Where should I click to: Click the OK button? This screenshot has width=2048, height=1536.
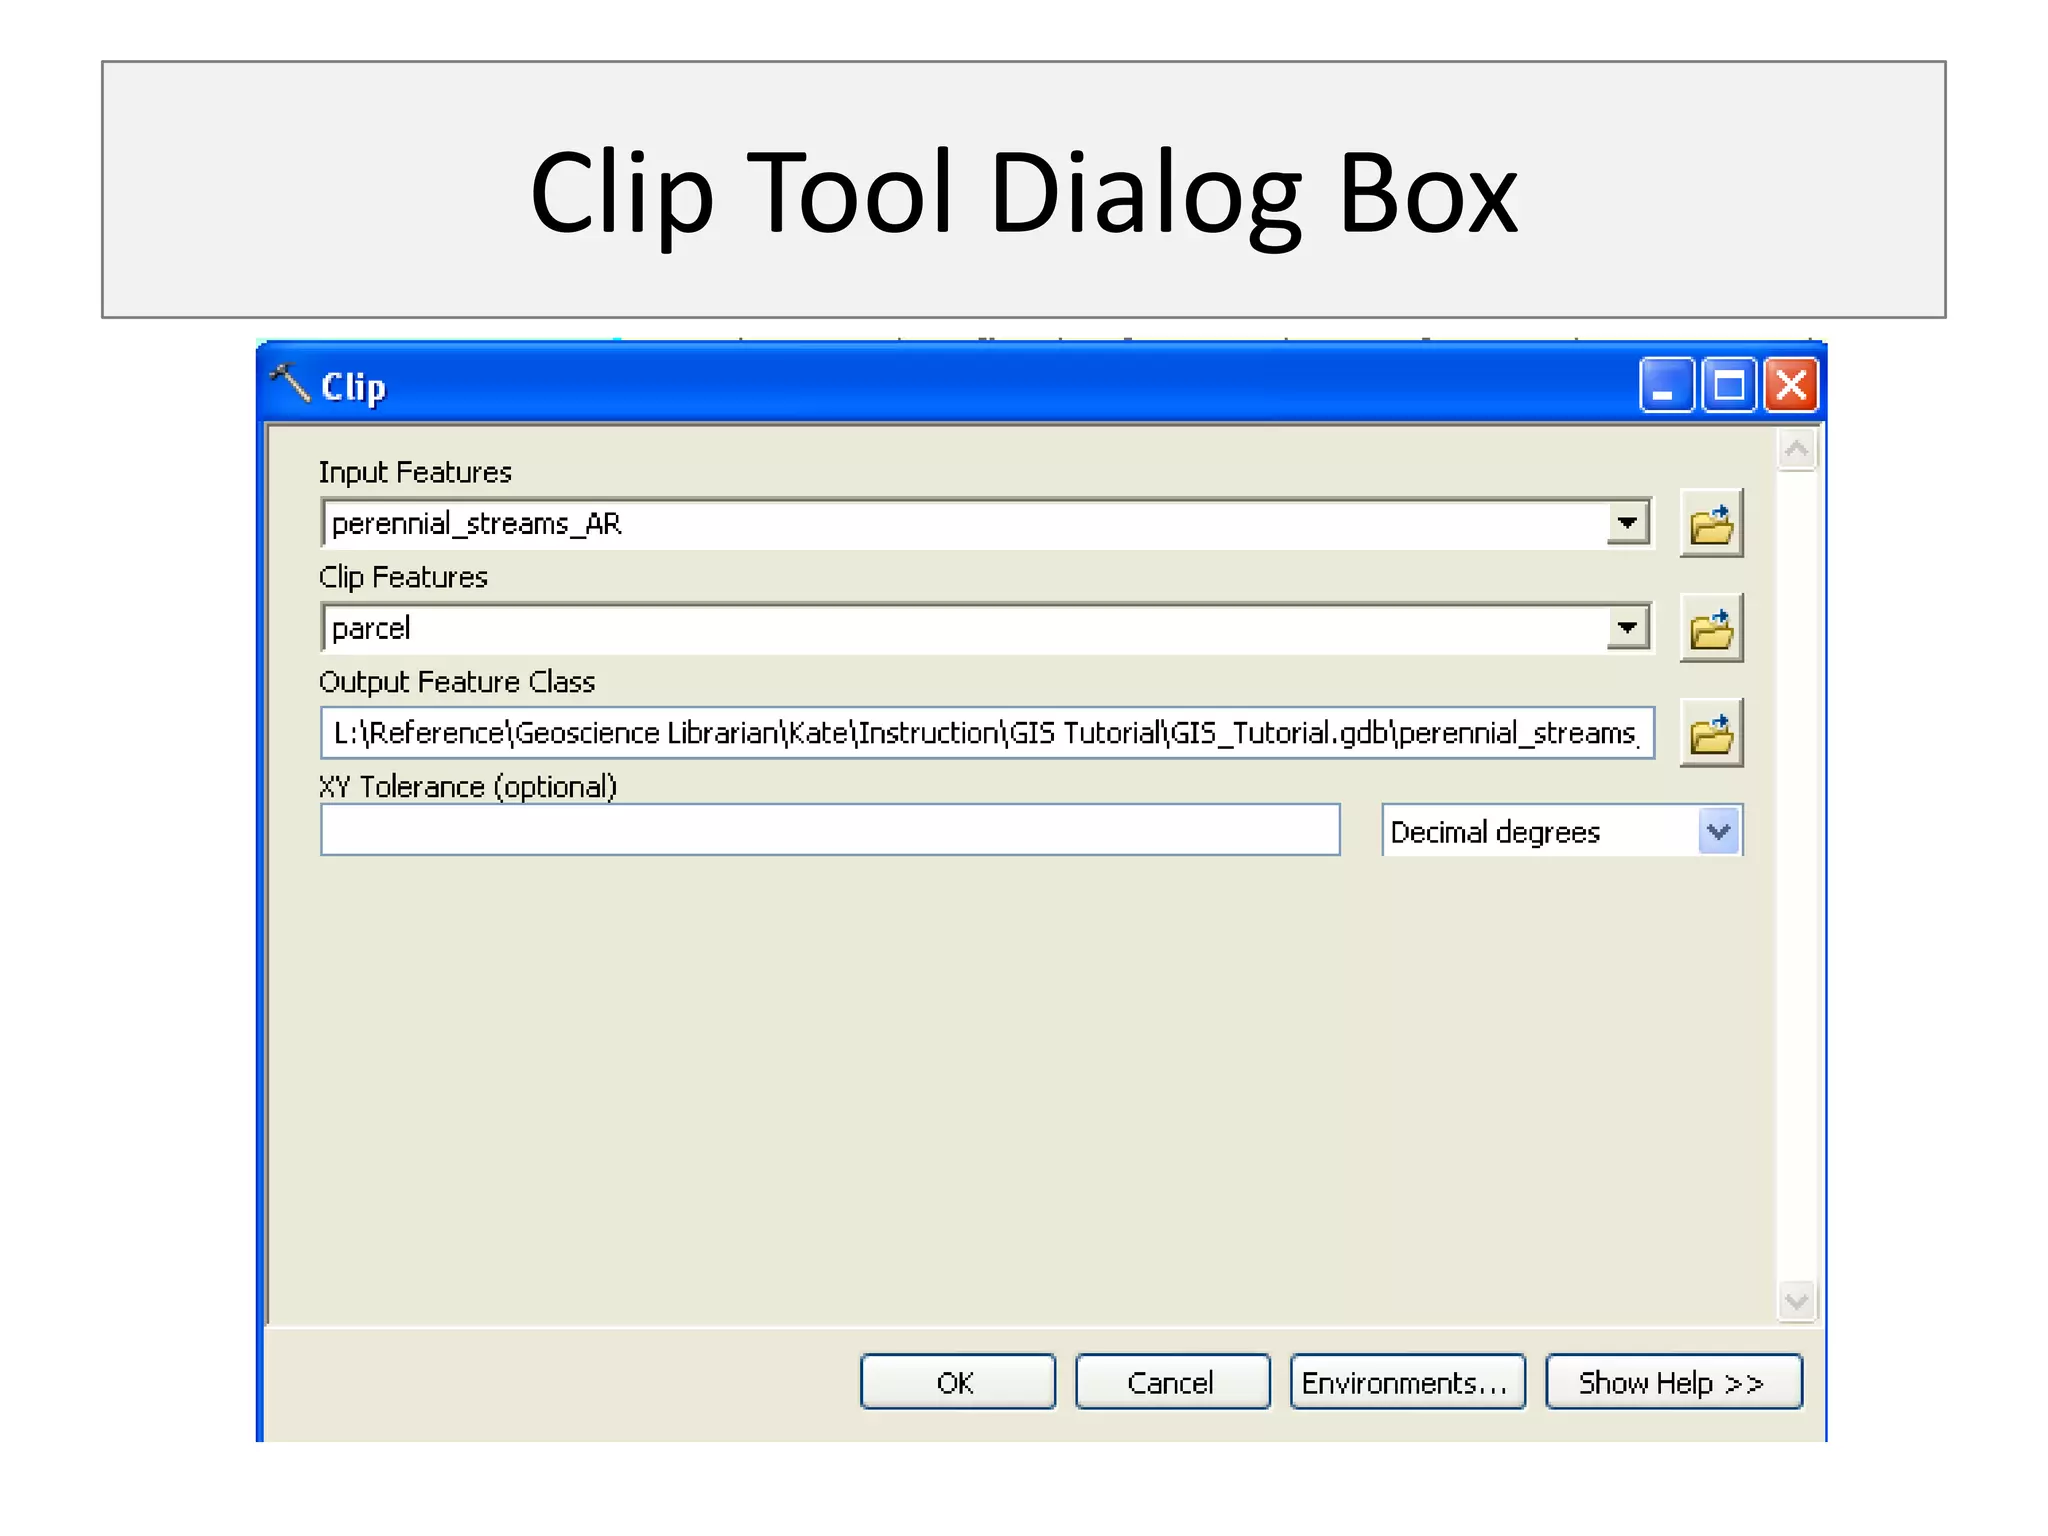[x=957, y=1382]
